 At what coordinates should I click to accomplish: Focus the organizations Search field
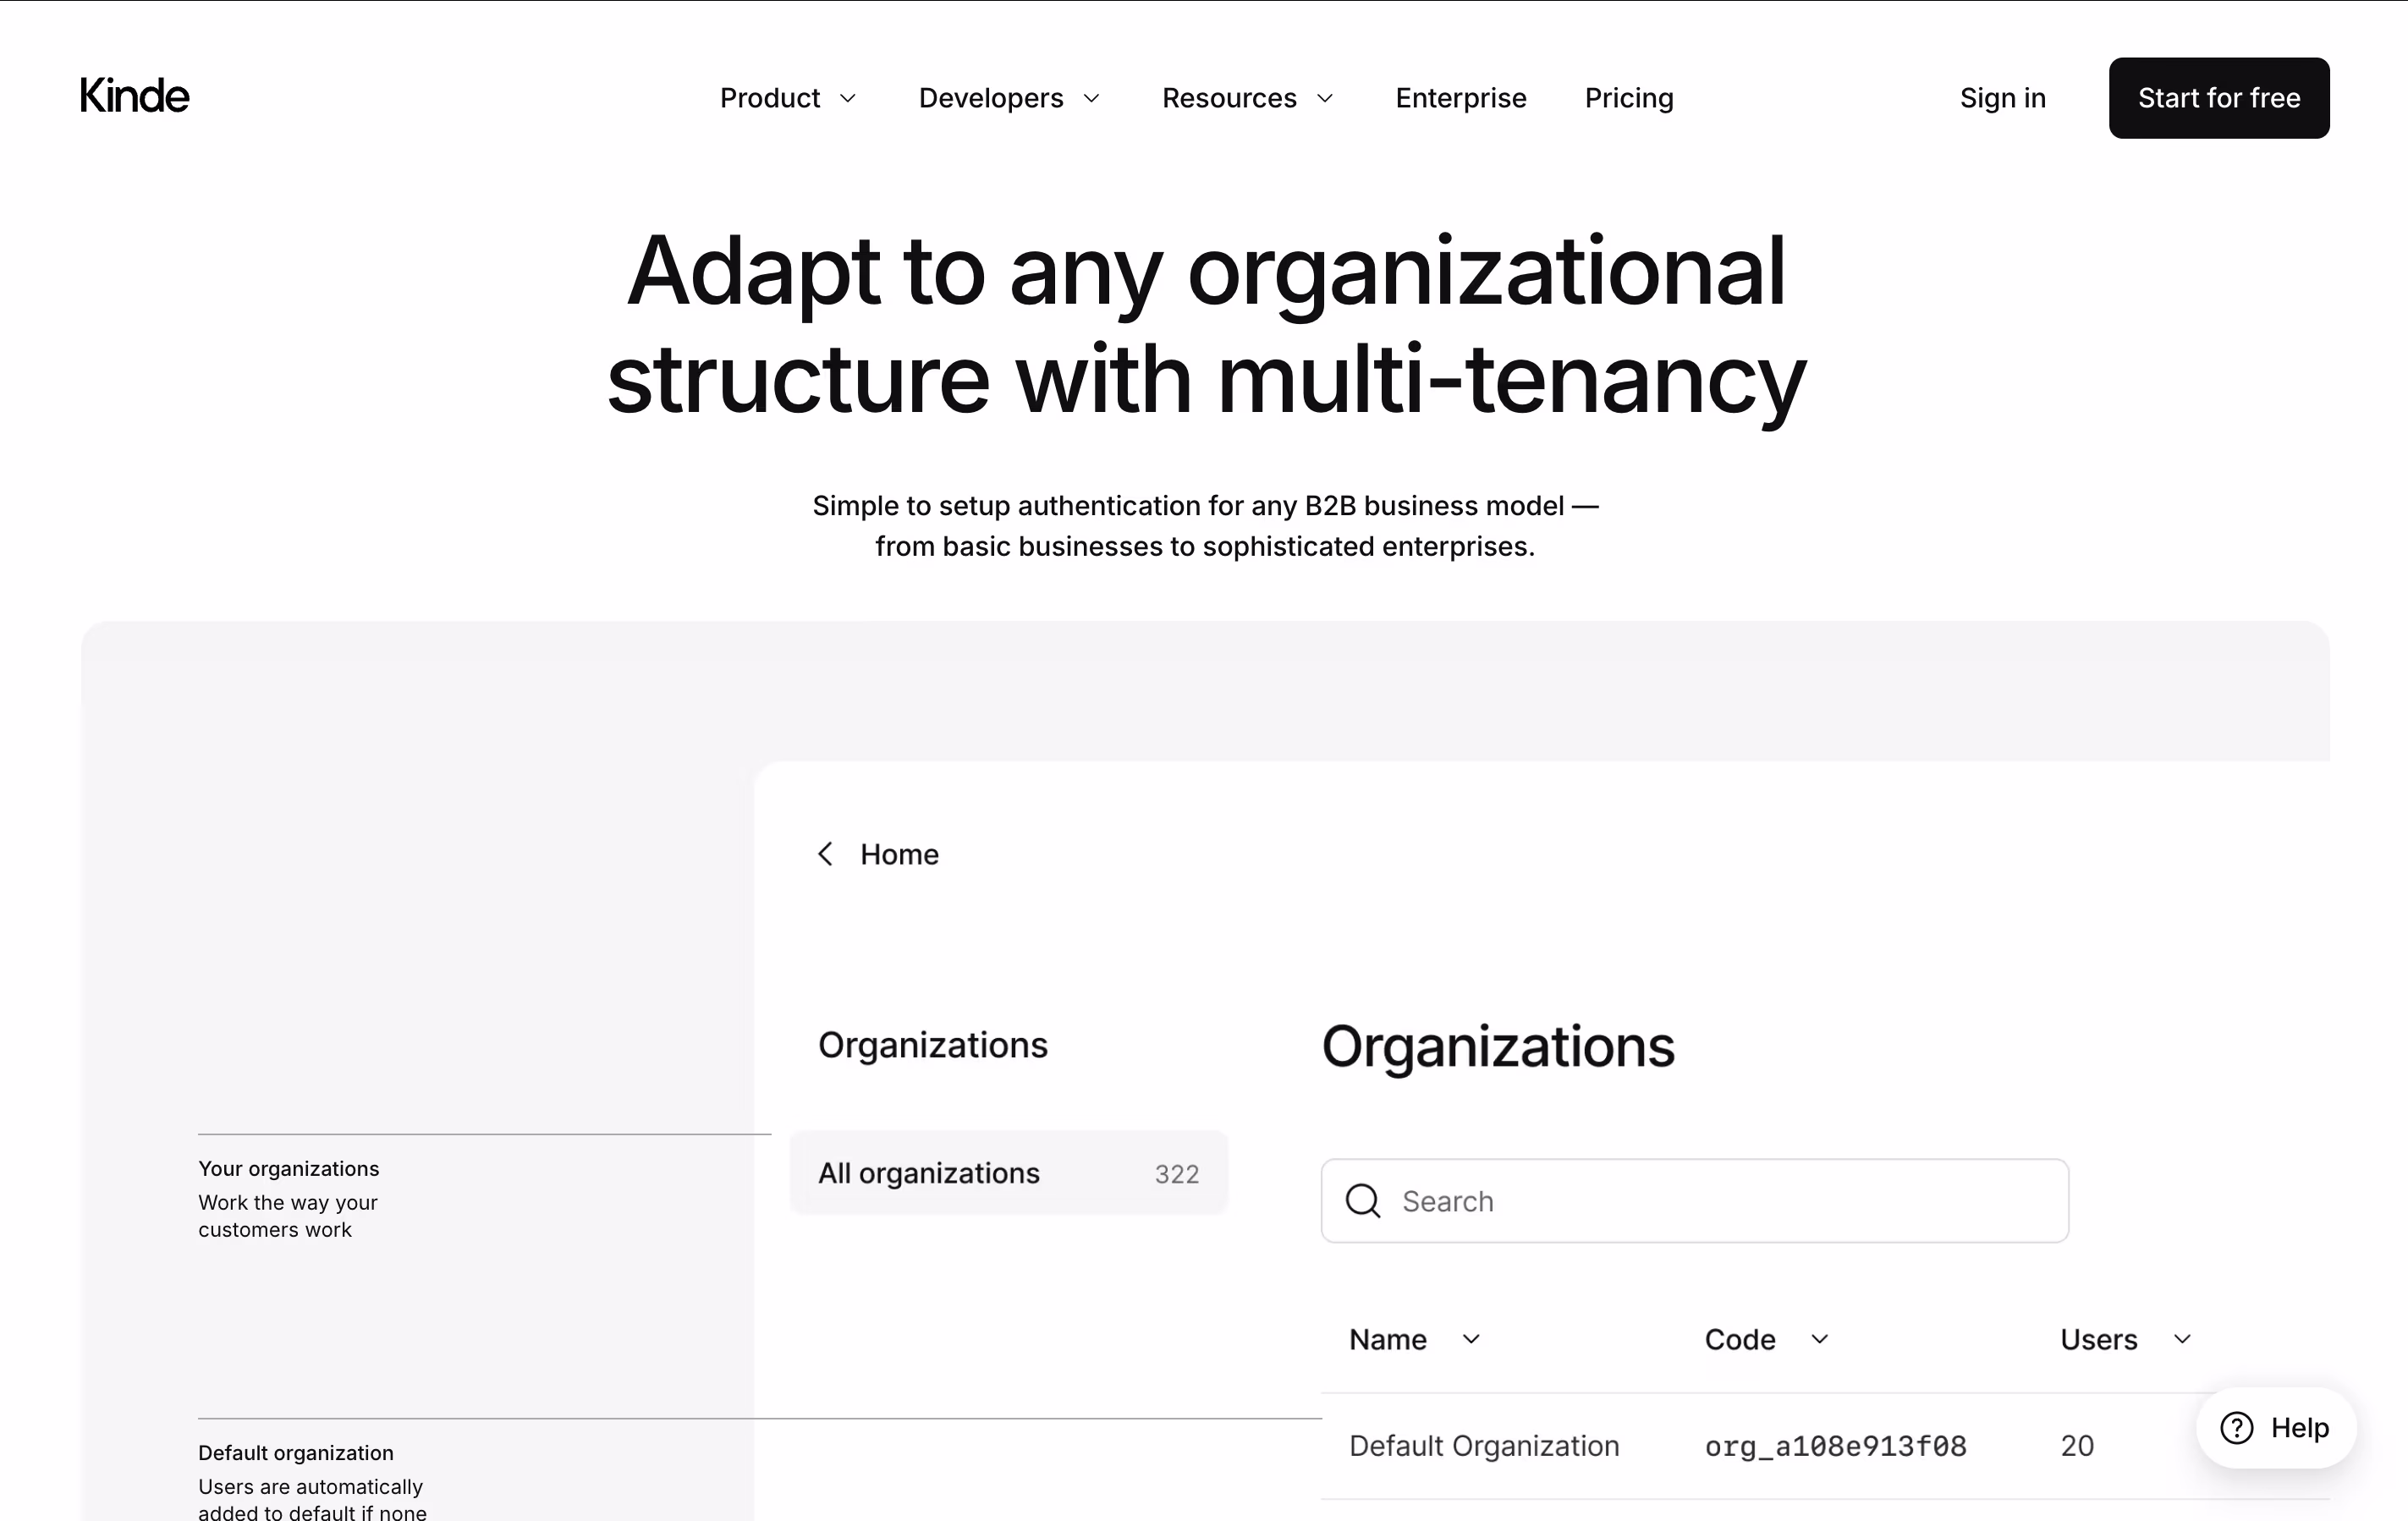[x=1694, y=1201]
